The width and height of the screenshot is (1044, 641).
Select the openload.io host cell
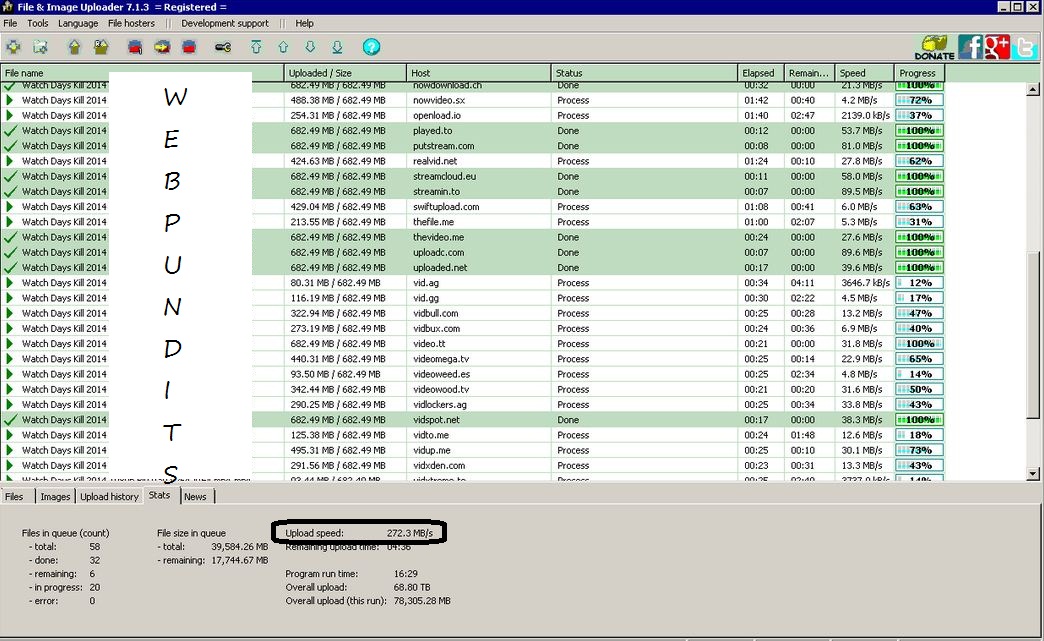[x=479, y=115]
